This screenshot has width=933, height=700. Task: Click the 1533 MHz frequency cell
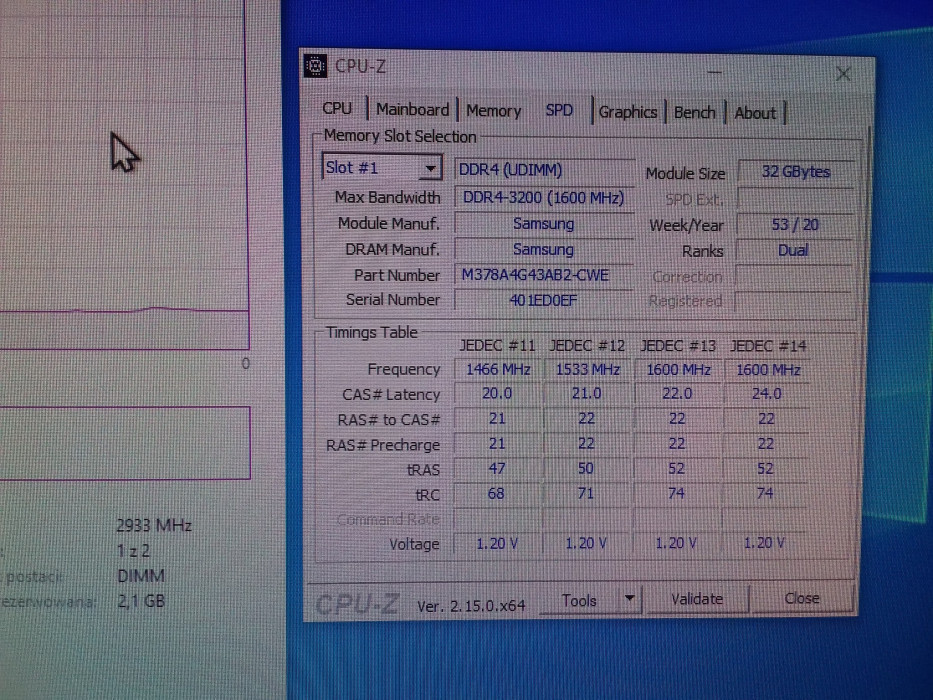pos(588,370)
